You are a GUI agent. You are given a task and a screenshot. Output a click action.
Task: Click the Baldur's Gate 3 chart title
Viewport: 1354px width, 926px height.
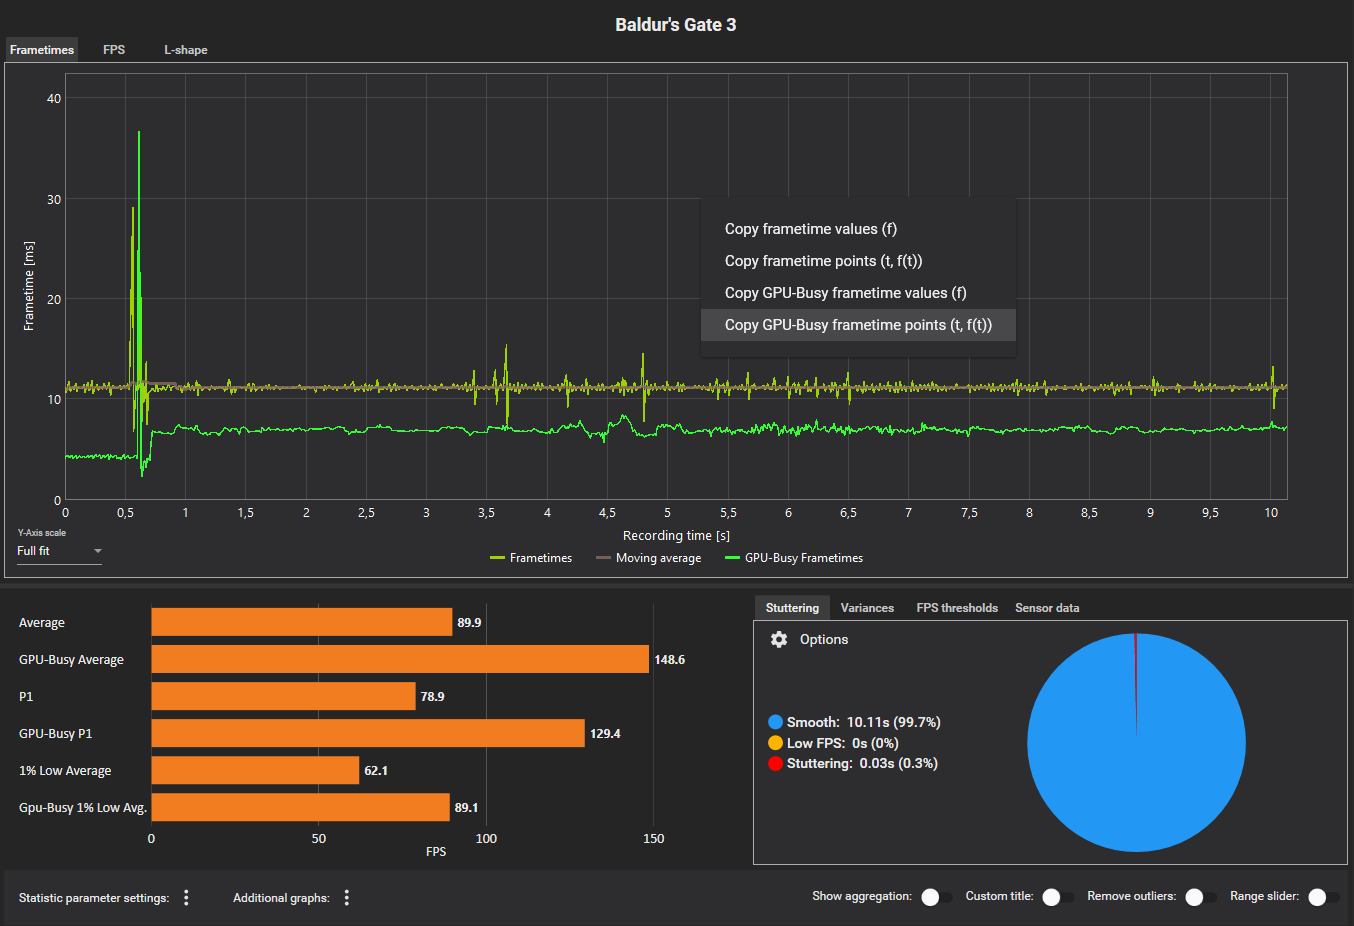pos(676,25)
